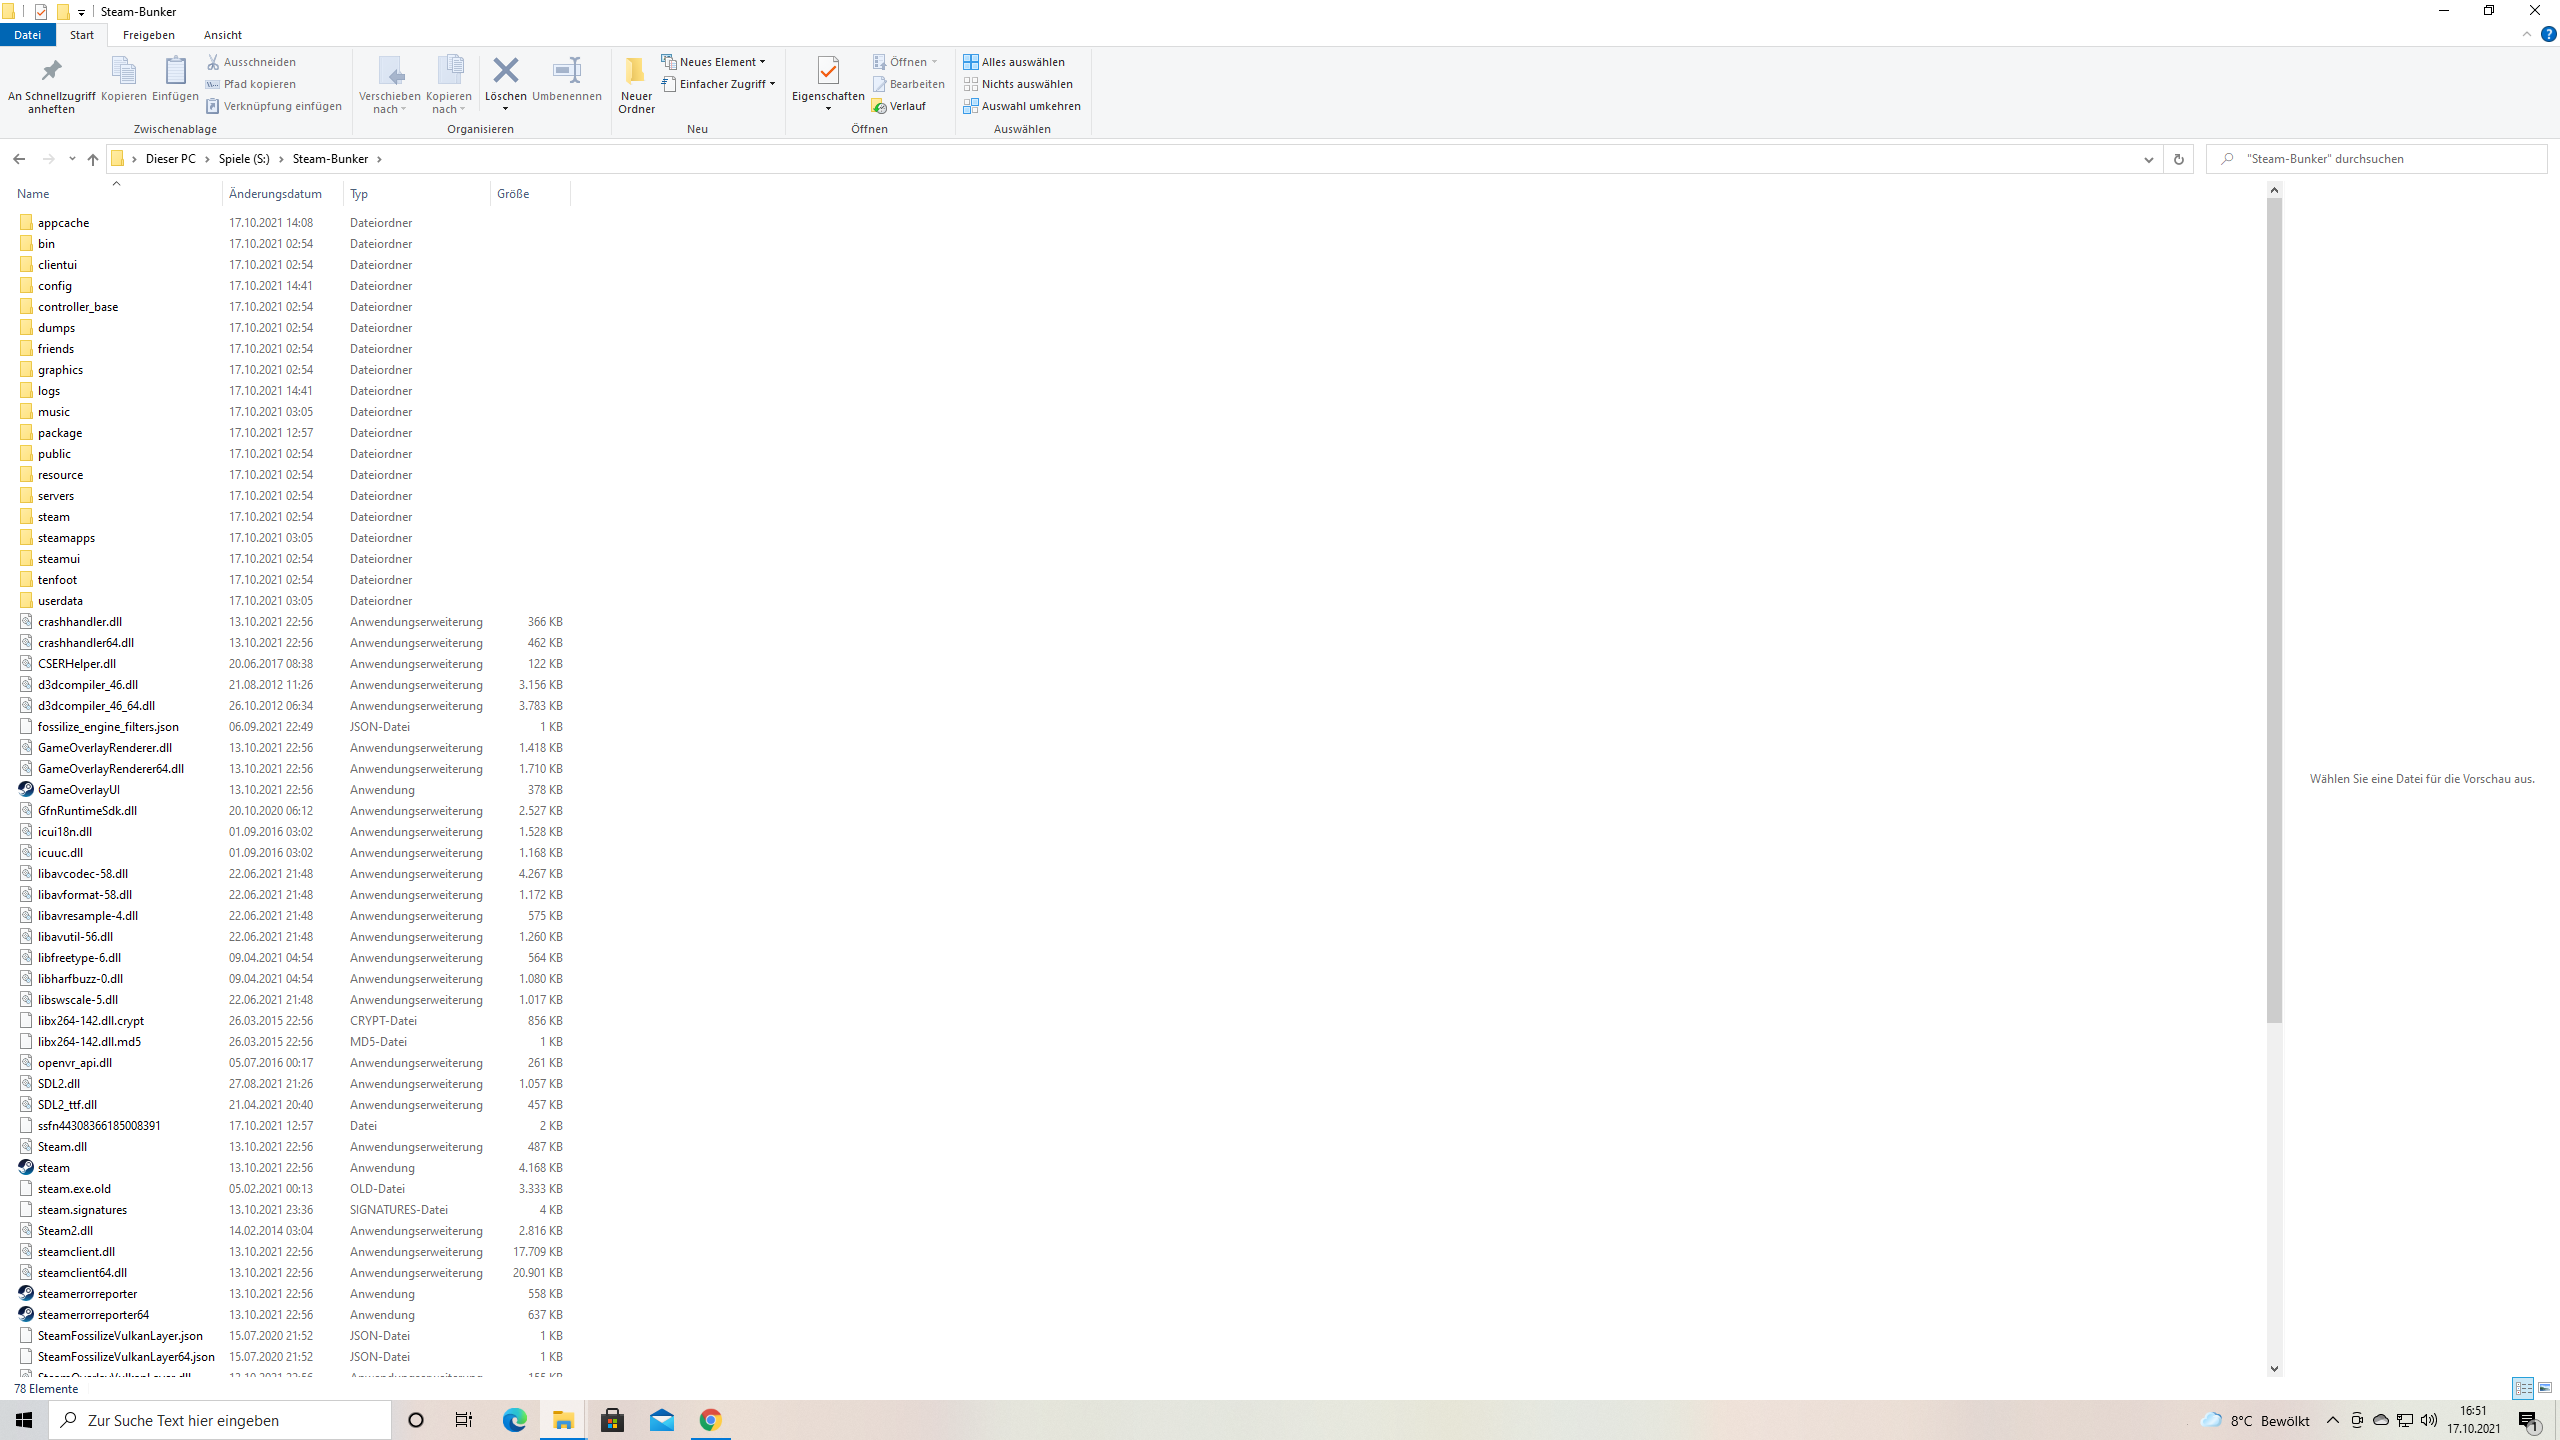Navigate up one folder level arrow
This screenshot has height=1440, width=2560.
(93, 159)
